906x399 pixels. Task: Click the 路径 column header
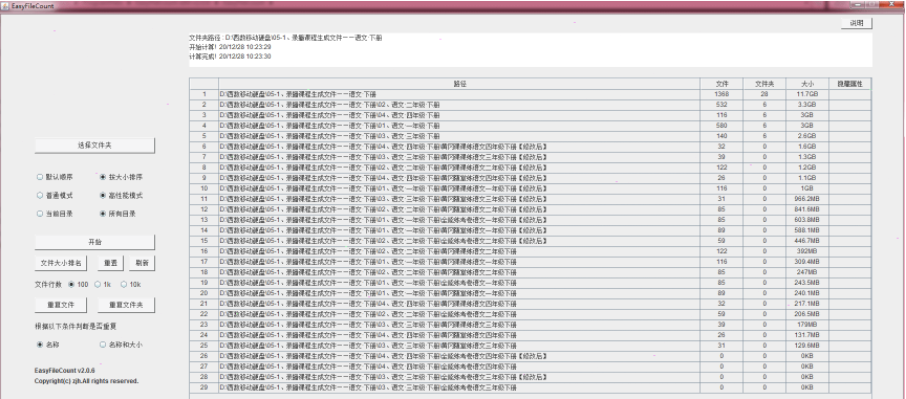coord(459,84)
